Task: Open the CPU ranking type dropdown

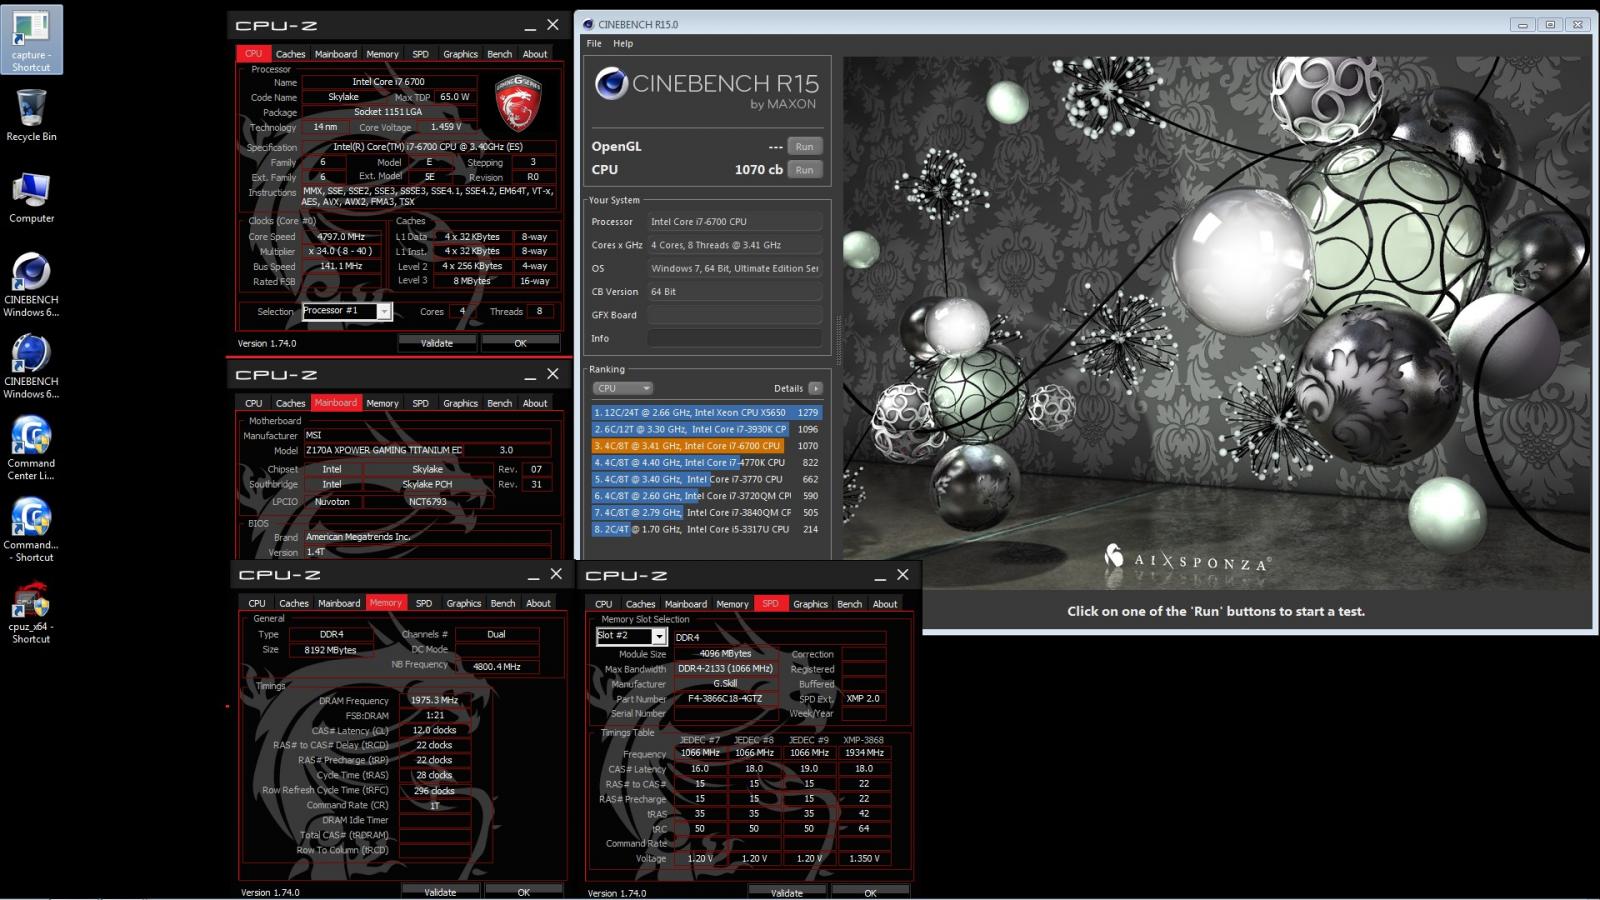Action: 622,388
